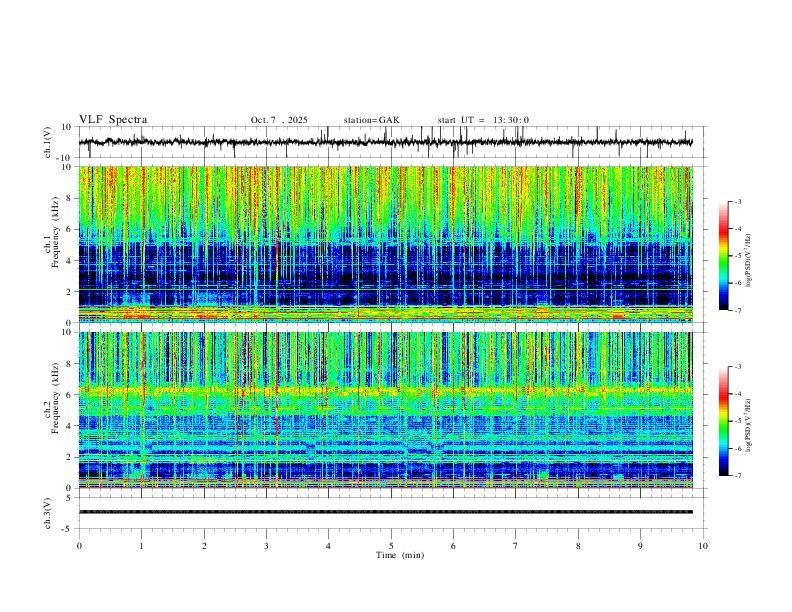
Task: Click time axis tick label "4"
Action: point(328,546)
